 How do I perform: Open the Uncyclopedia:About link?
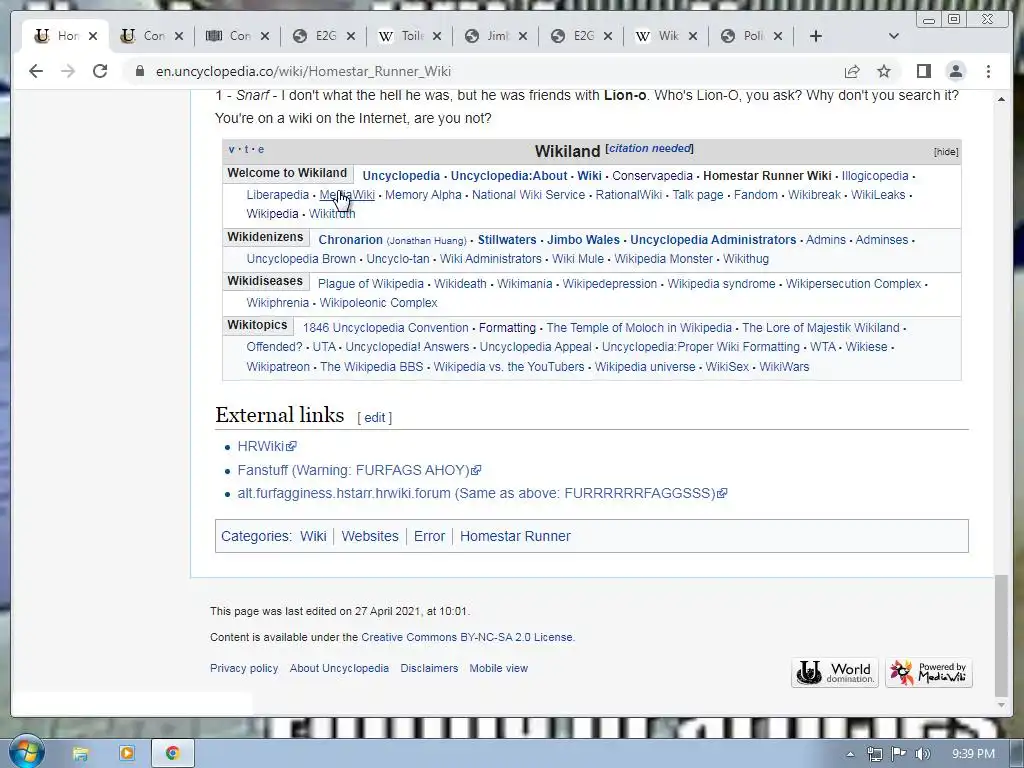coord(509,176)
